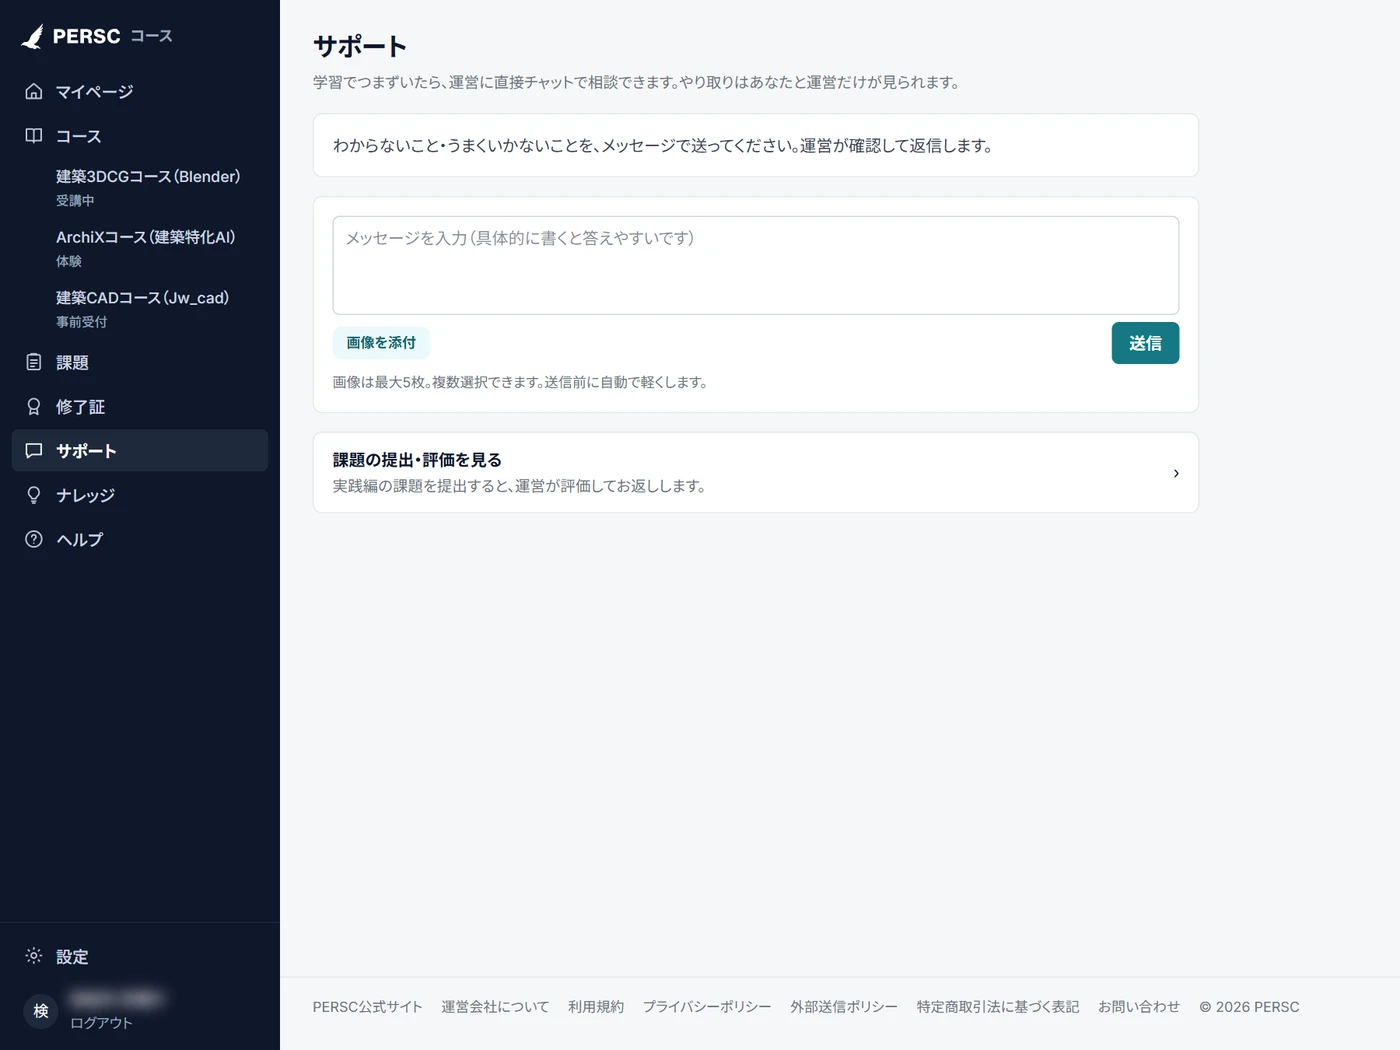Click the 体験 status under the ArchiX course
Image resolution: width=1400 pixels, height=1050 pixels.
(69, 261)
